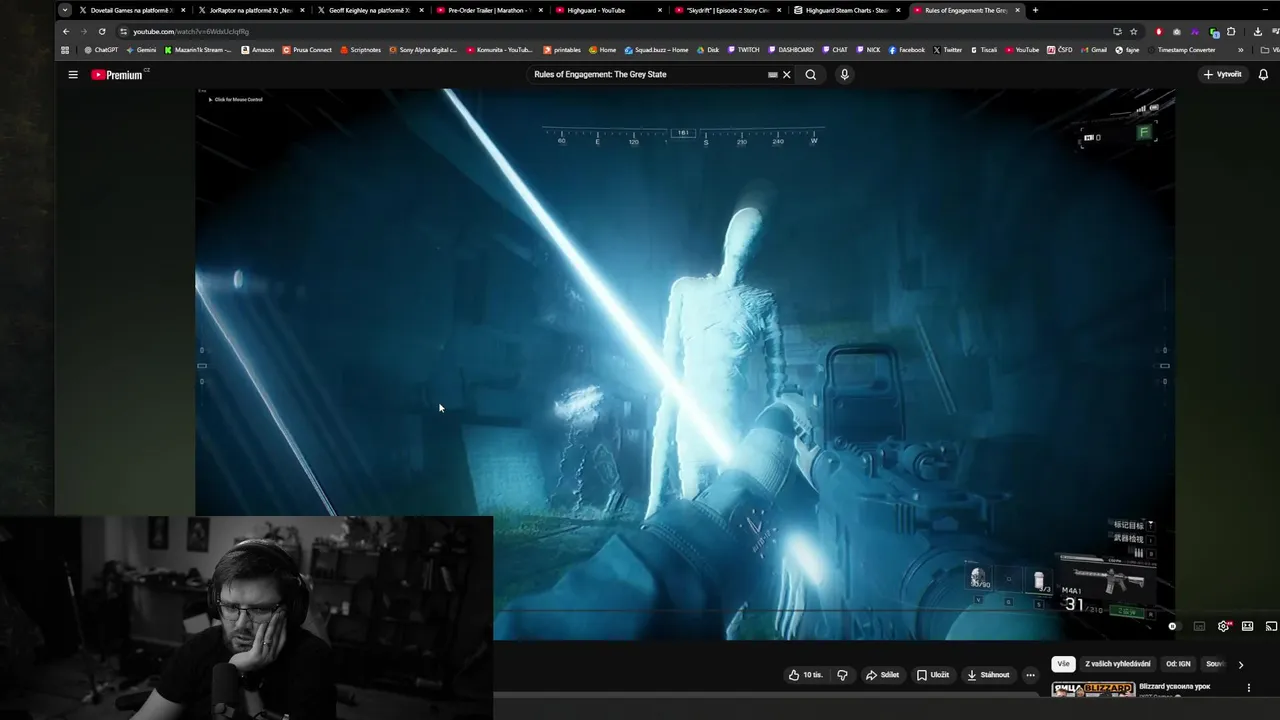1280x720 pixels.
Task: Open the DASHBOARD bookmark
Action: point(790,50)
